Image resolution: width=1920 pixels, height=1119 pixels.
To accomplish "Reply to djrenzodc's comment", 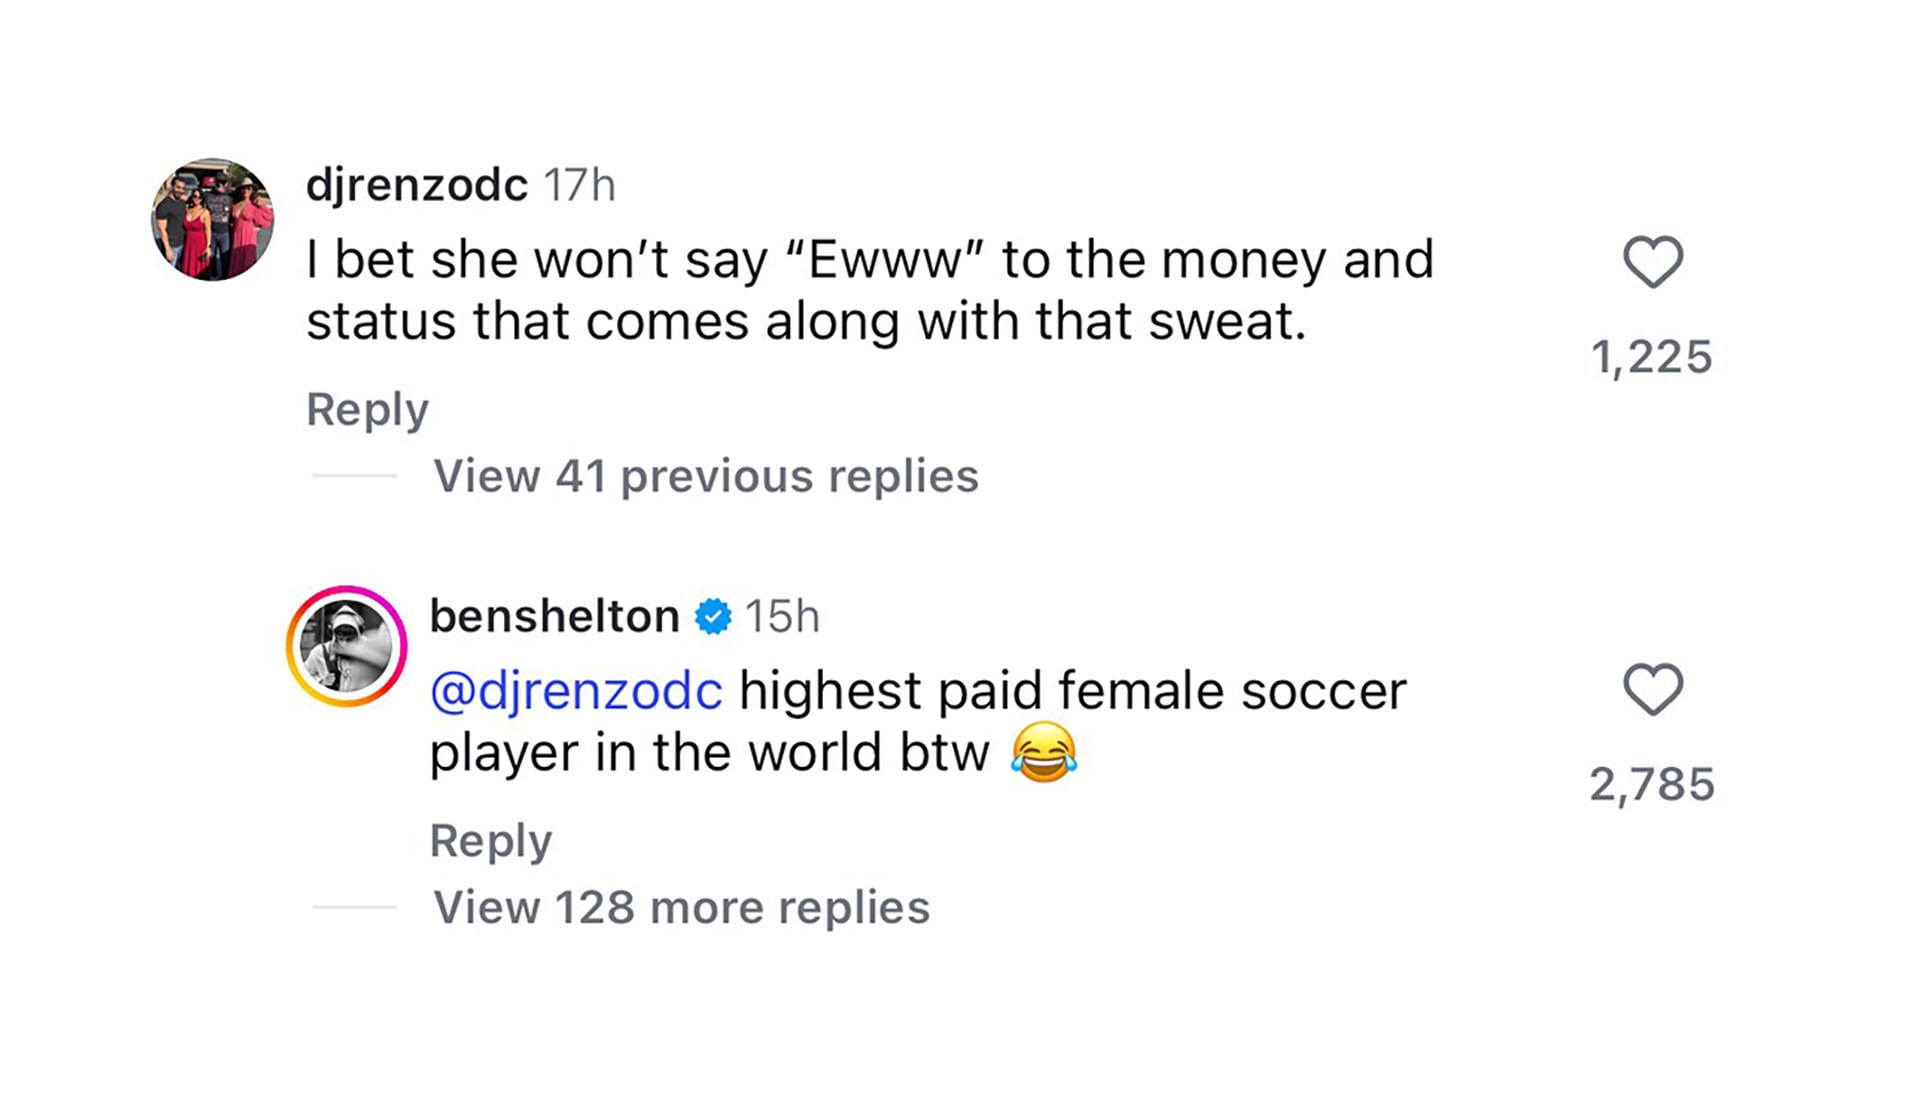I will [367, 408].
